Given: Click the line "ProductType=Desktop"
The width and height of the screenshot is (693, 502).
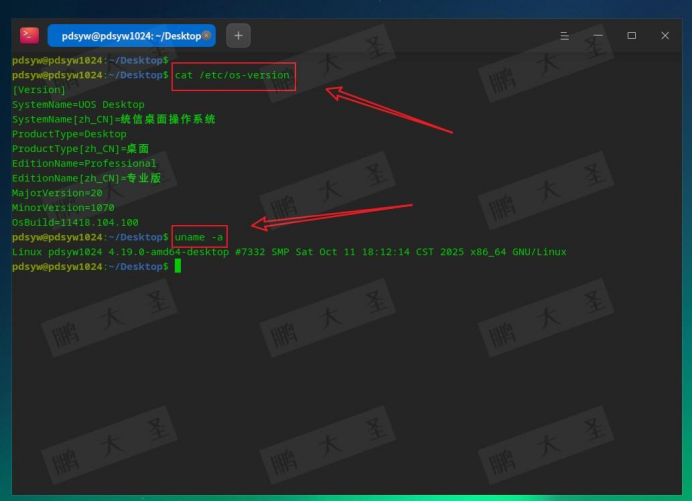Looking at the screenshot, I should pos(69,134).
